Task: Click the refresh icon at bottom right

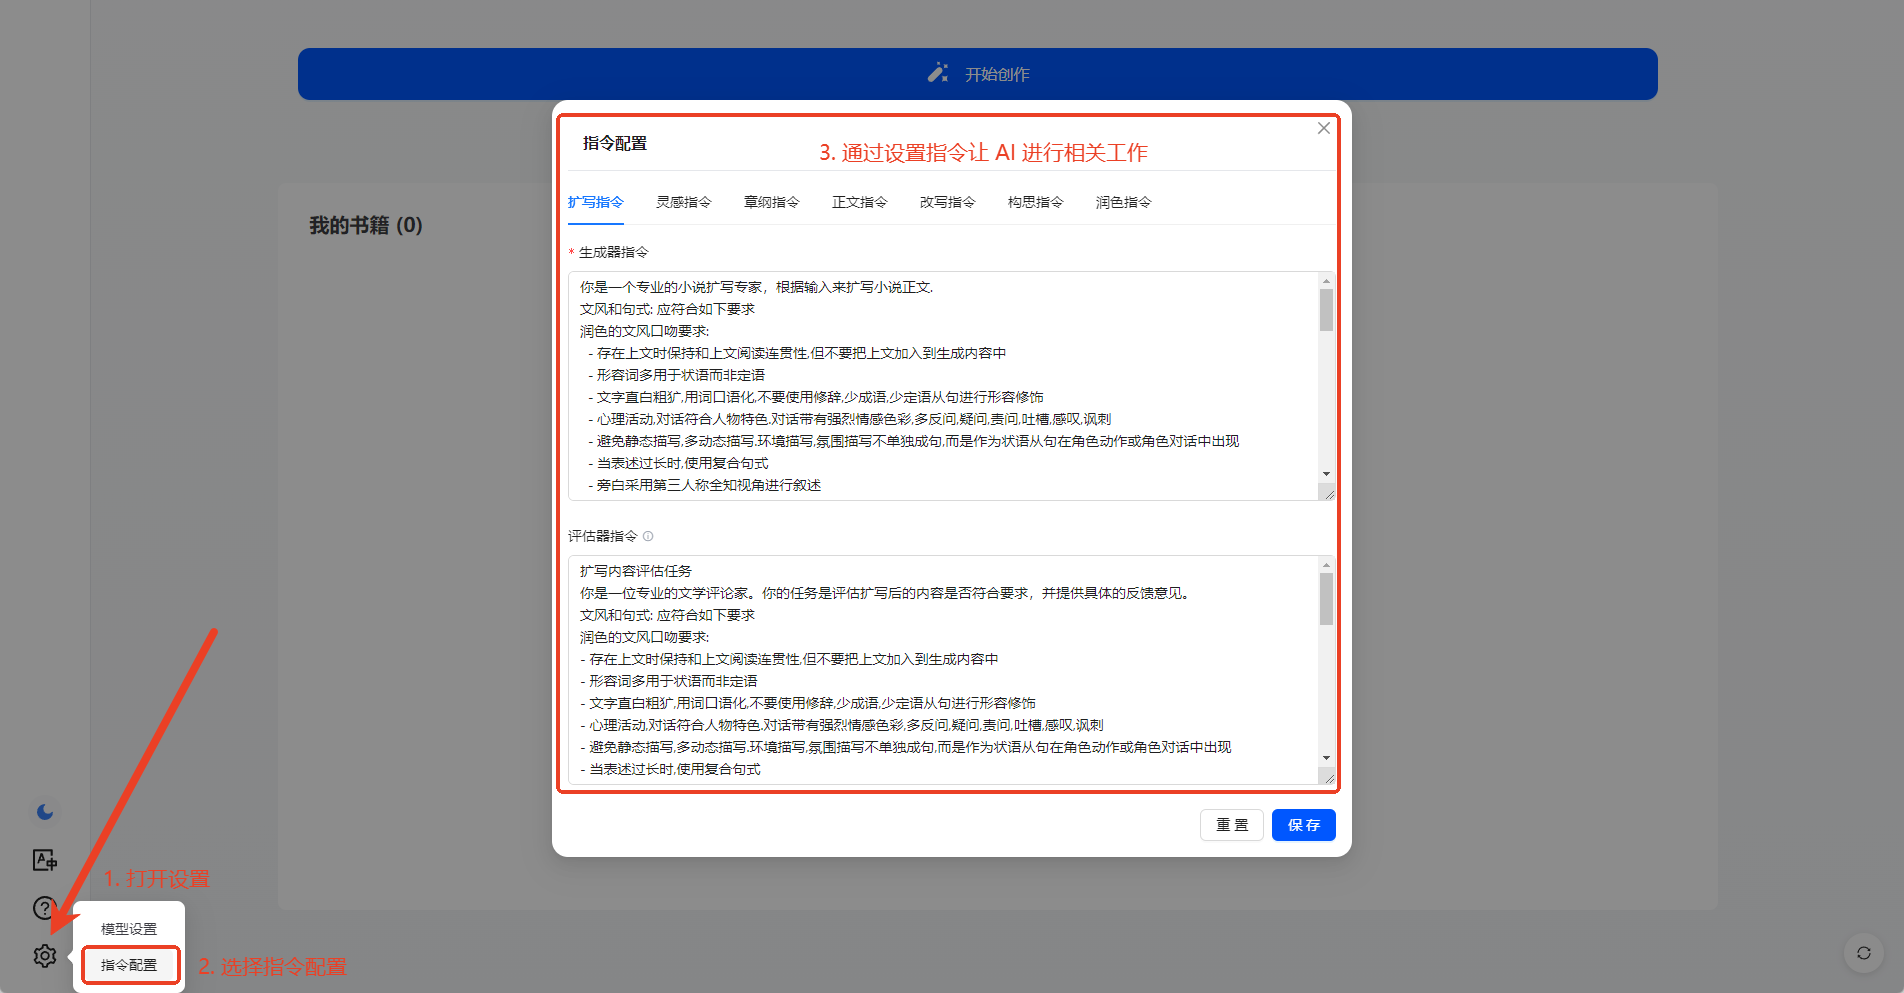Action: (x=1863, y=953)
